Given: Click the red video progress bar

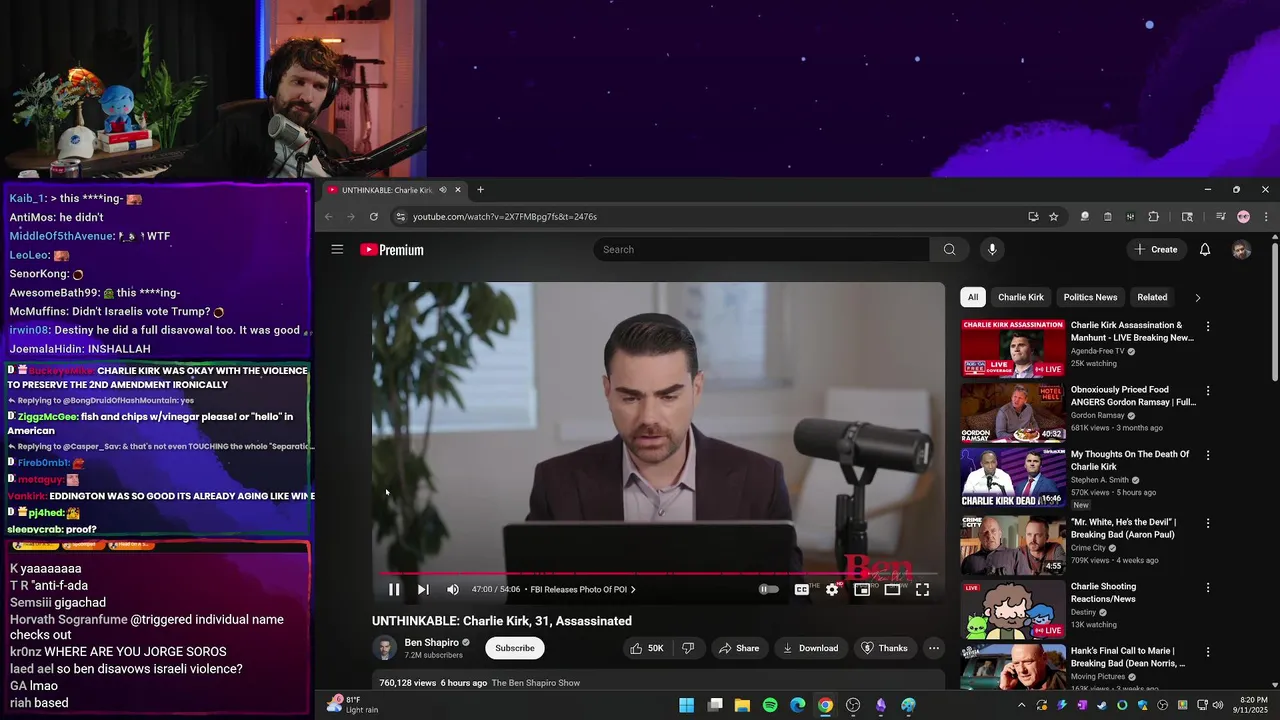Looking at the screenshot, I should click(x=658, y=574).
